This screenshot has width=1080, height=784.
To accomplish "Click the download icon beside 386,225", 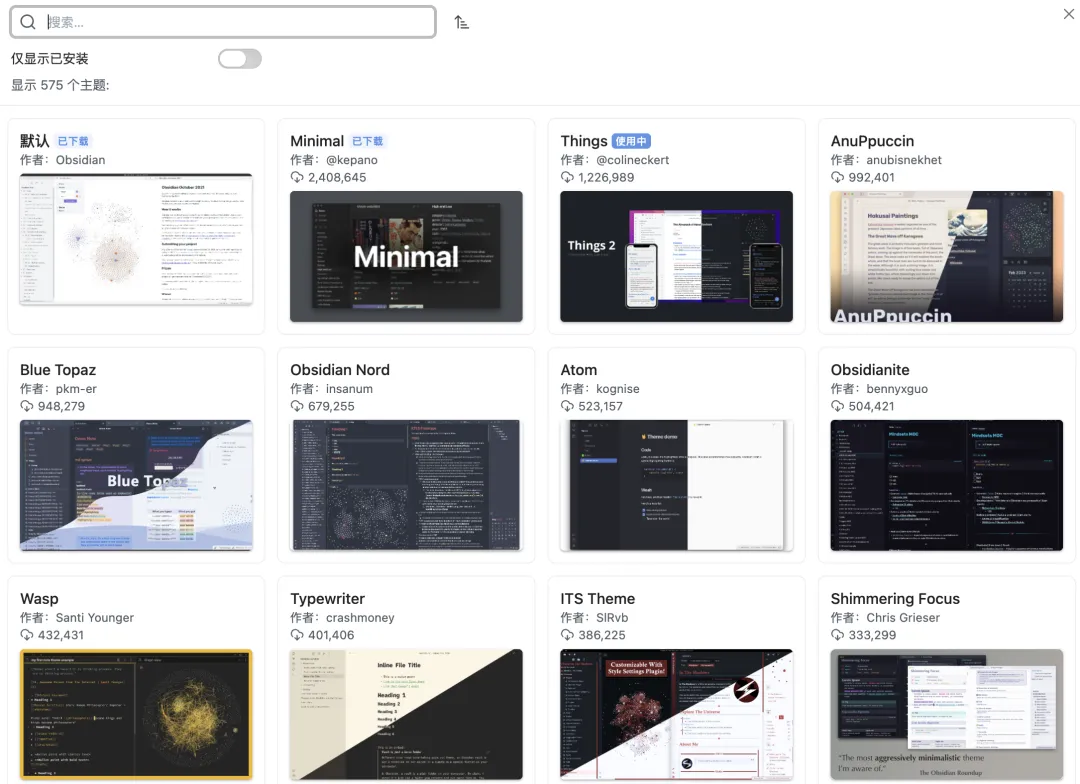I will click(x=567, y=635).
